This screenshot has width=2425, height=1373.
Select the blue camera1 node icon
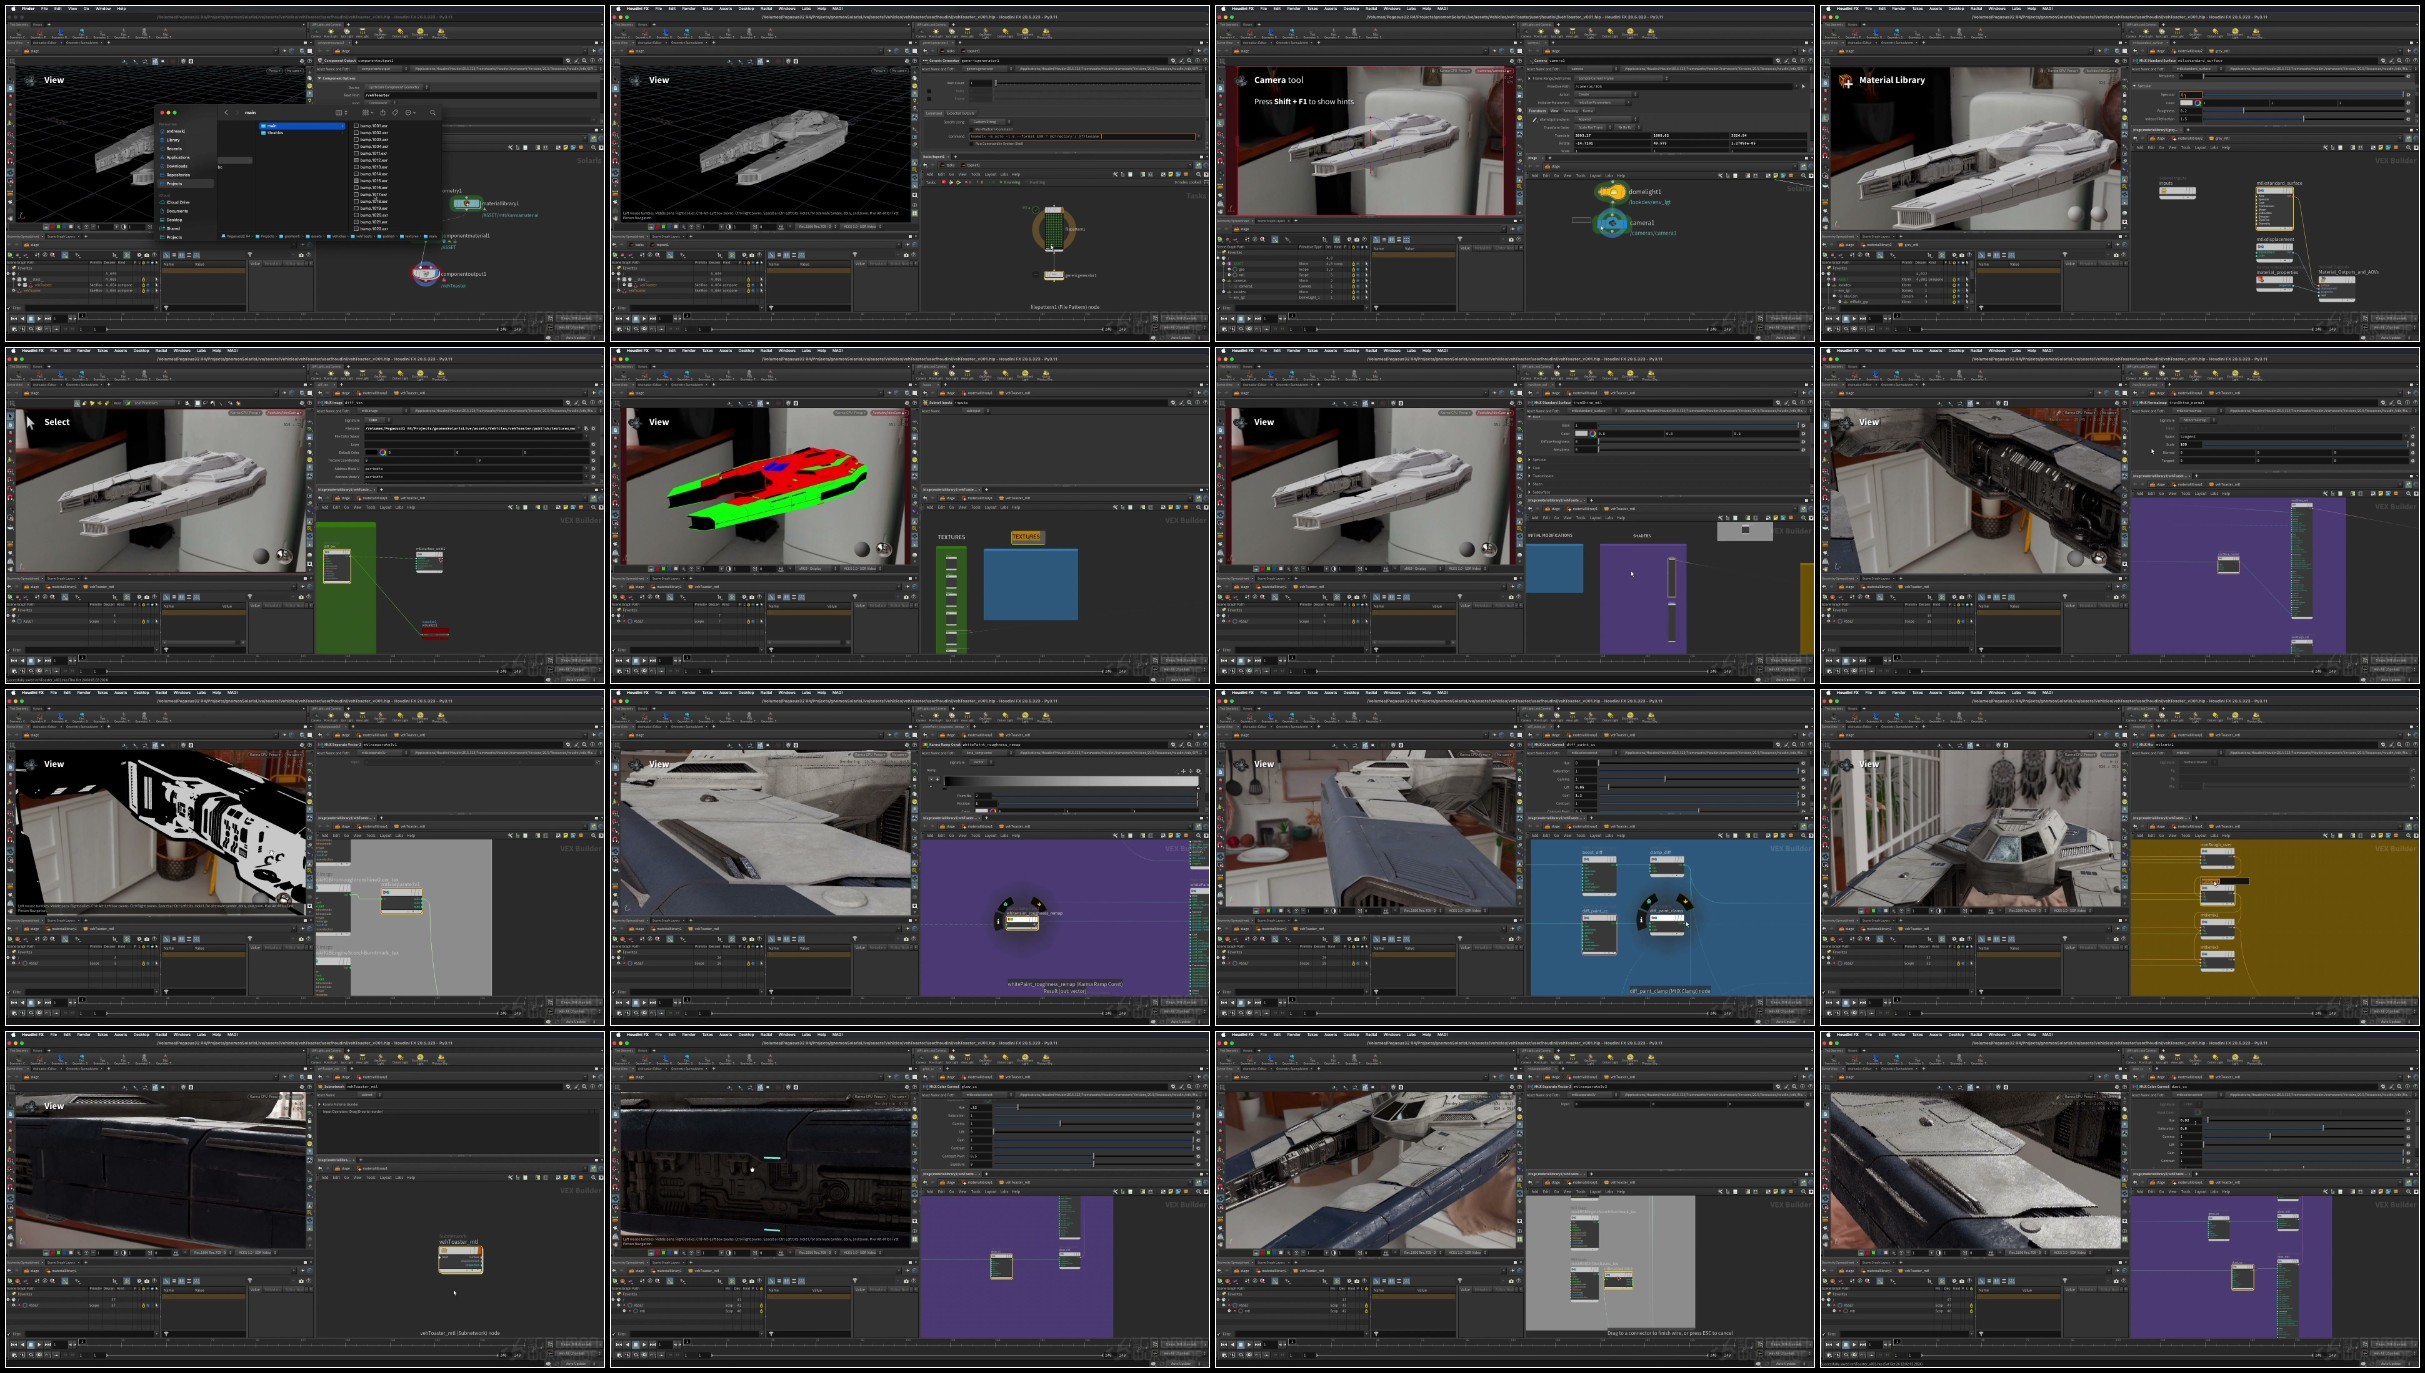(1612, 223)
